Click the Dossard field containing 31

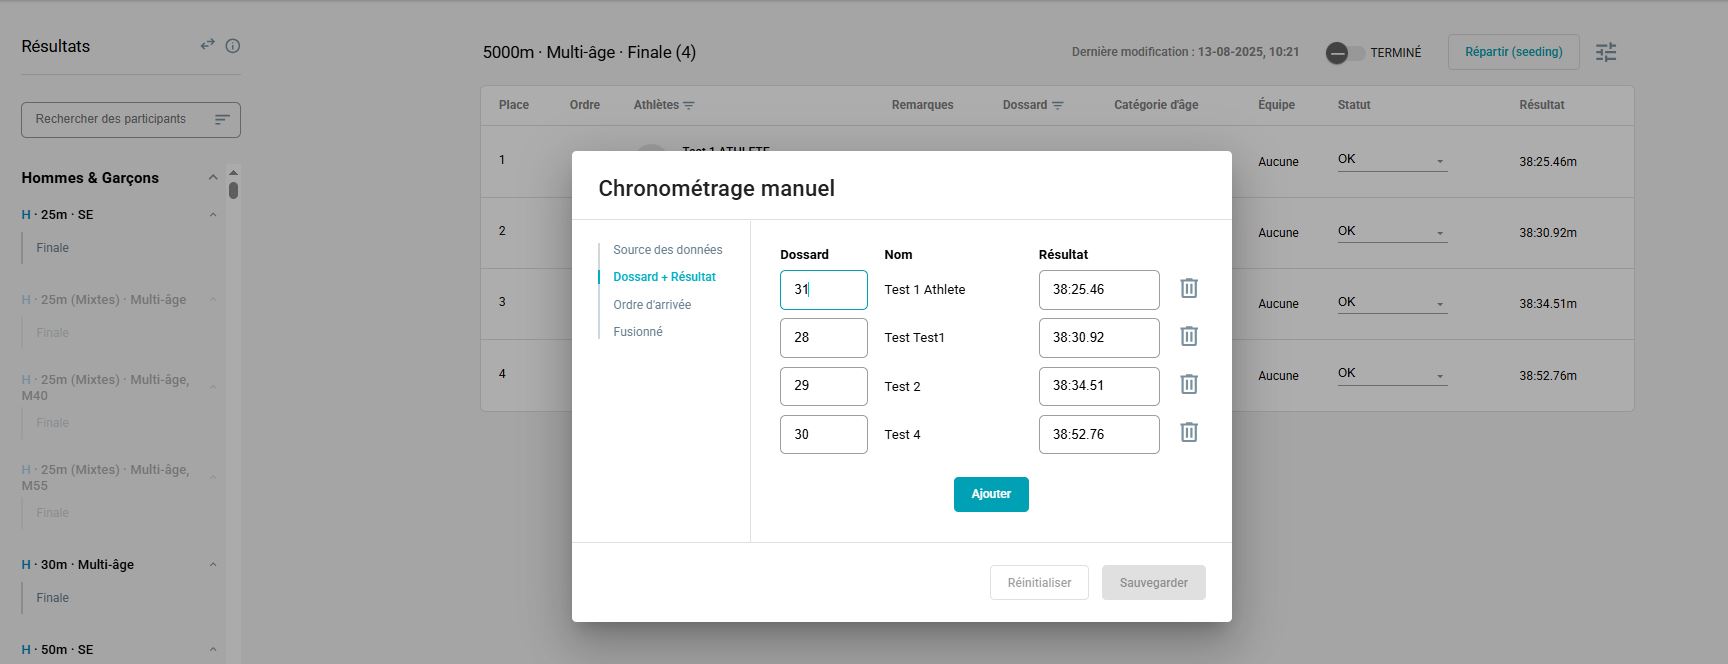click(824, 290)
